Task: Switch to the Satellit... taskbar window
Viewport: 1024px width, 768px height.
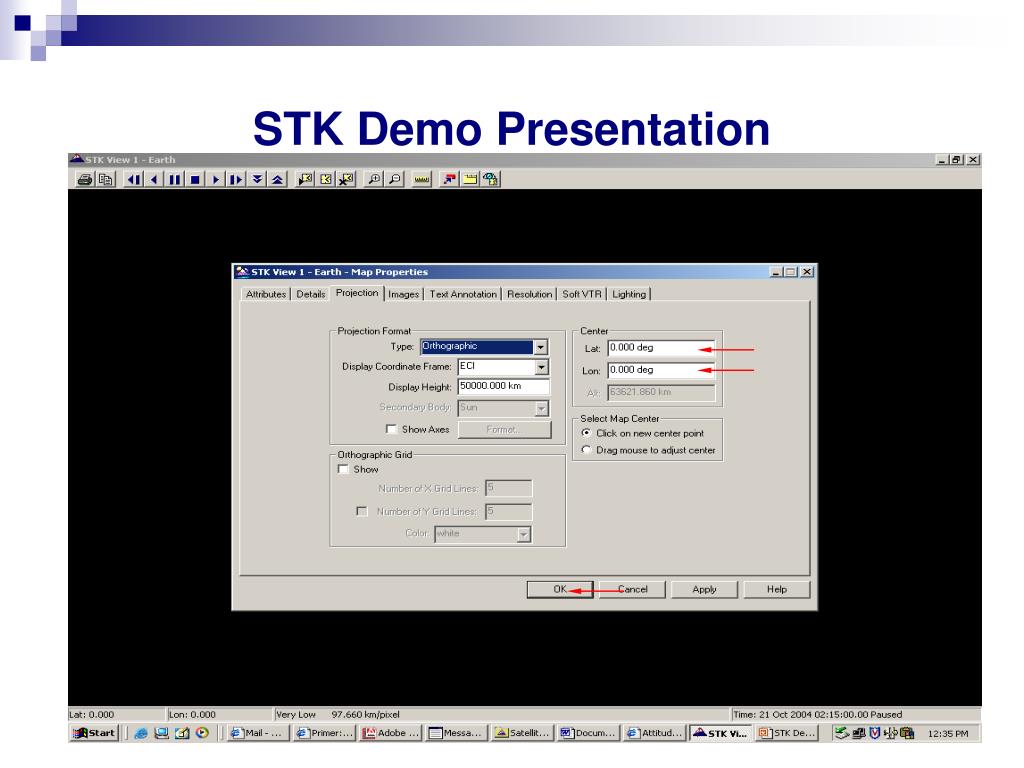Action: pyautogui.click(x=522, y=733)
